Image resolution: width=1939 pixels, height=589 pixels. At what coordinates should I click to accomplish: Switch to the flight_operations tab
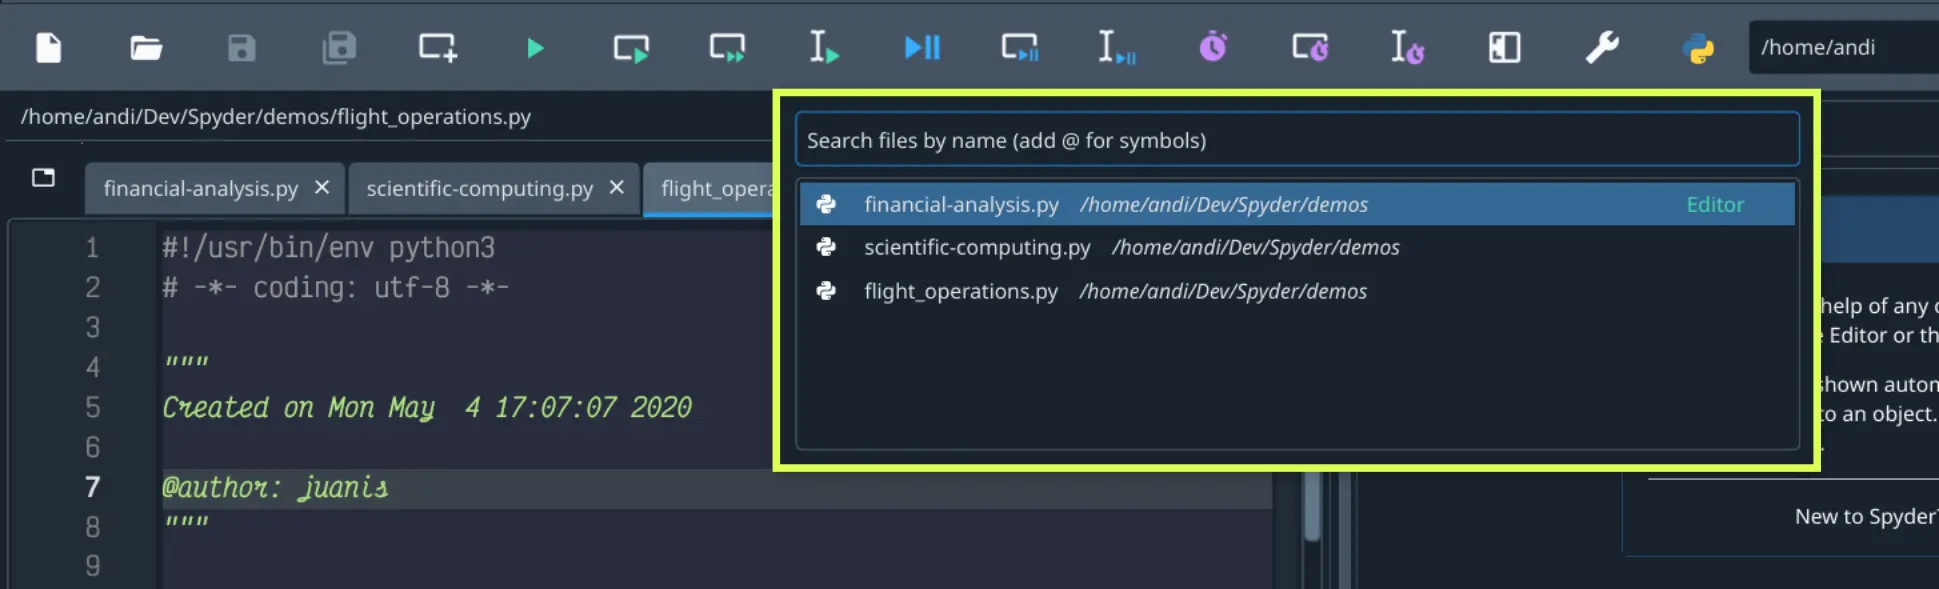(710, 188)
